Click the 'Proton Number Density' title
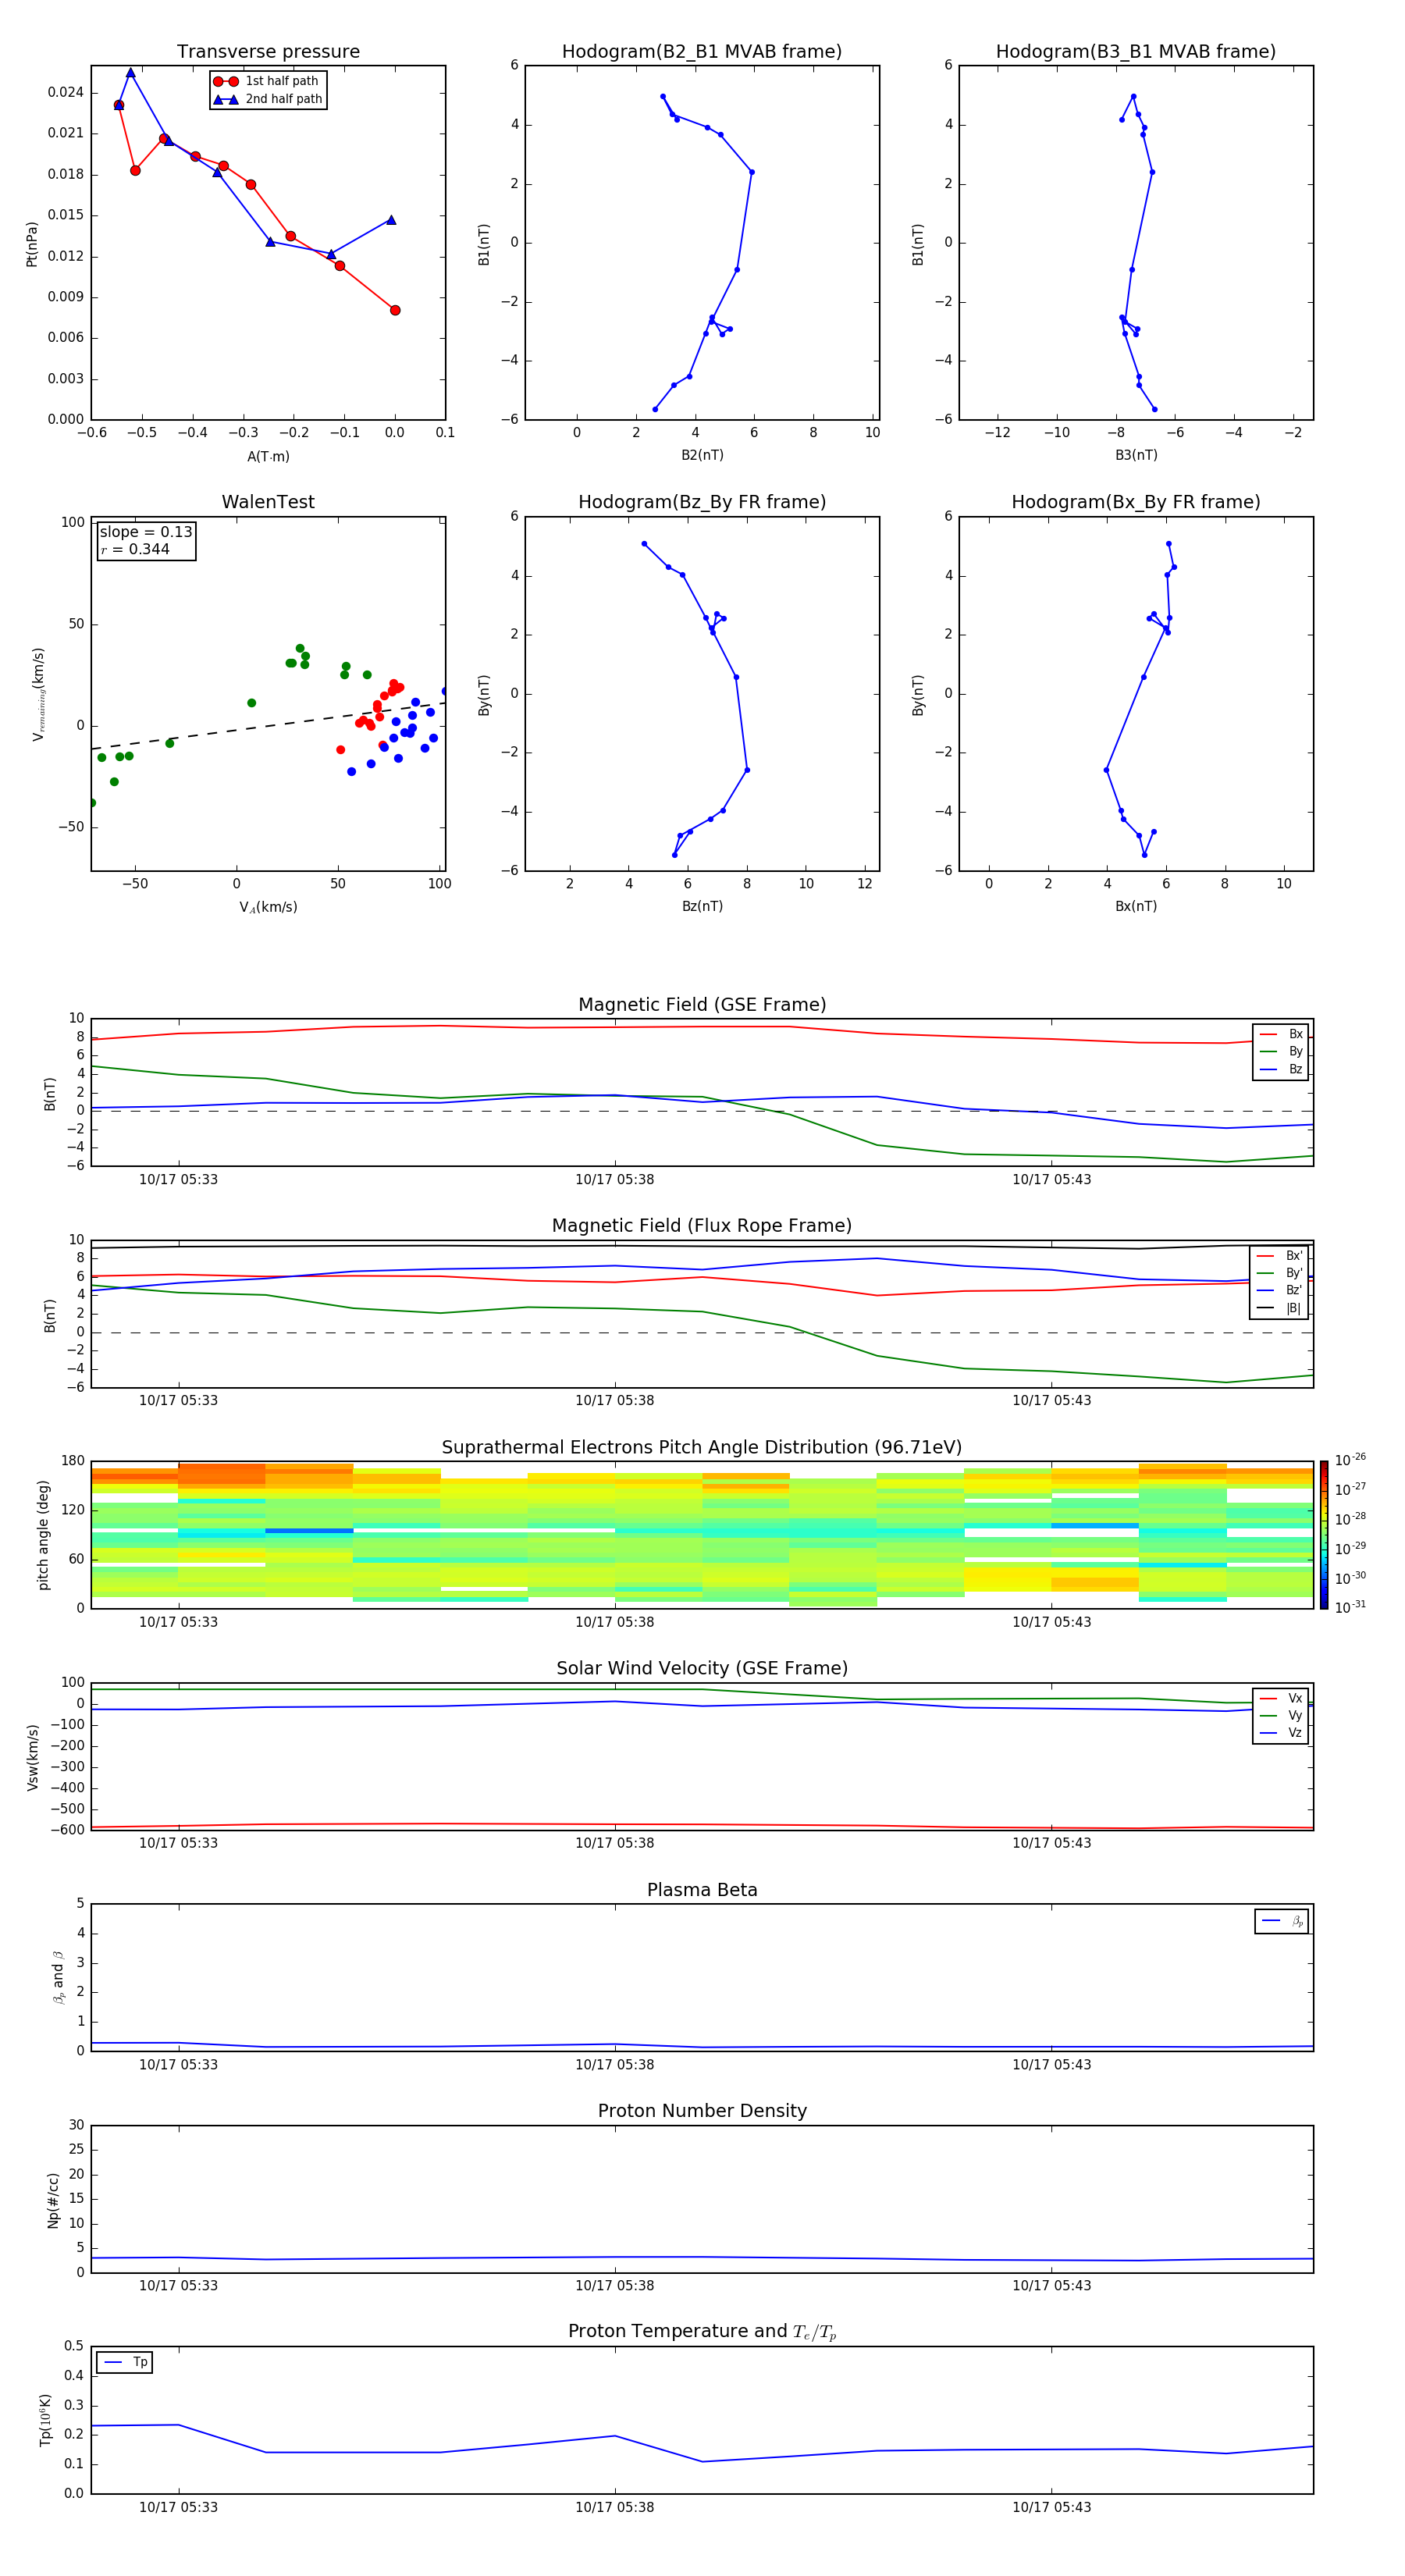The image size is (1405, 2576). click(x=702, y=2110)
